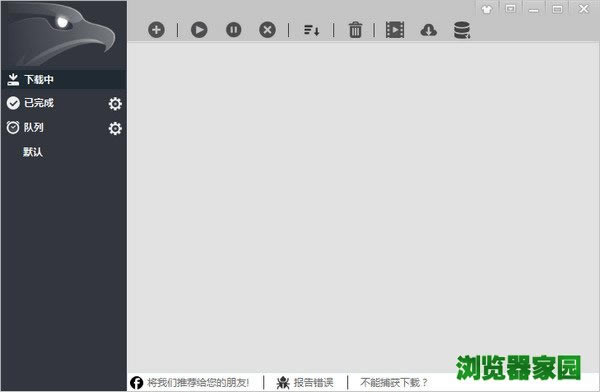Image resolution: width=600 pixels, height=392 pixels.
Task: Pause downloads with the pause icon
Action: click(x=233, y=30)
